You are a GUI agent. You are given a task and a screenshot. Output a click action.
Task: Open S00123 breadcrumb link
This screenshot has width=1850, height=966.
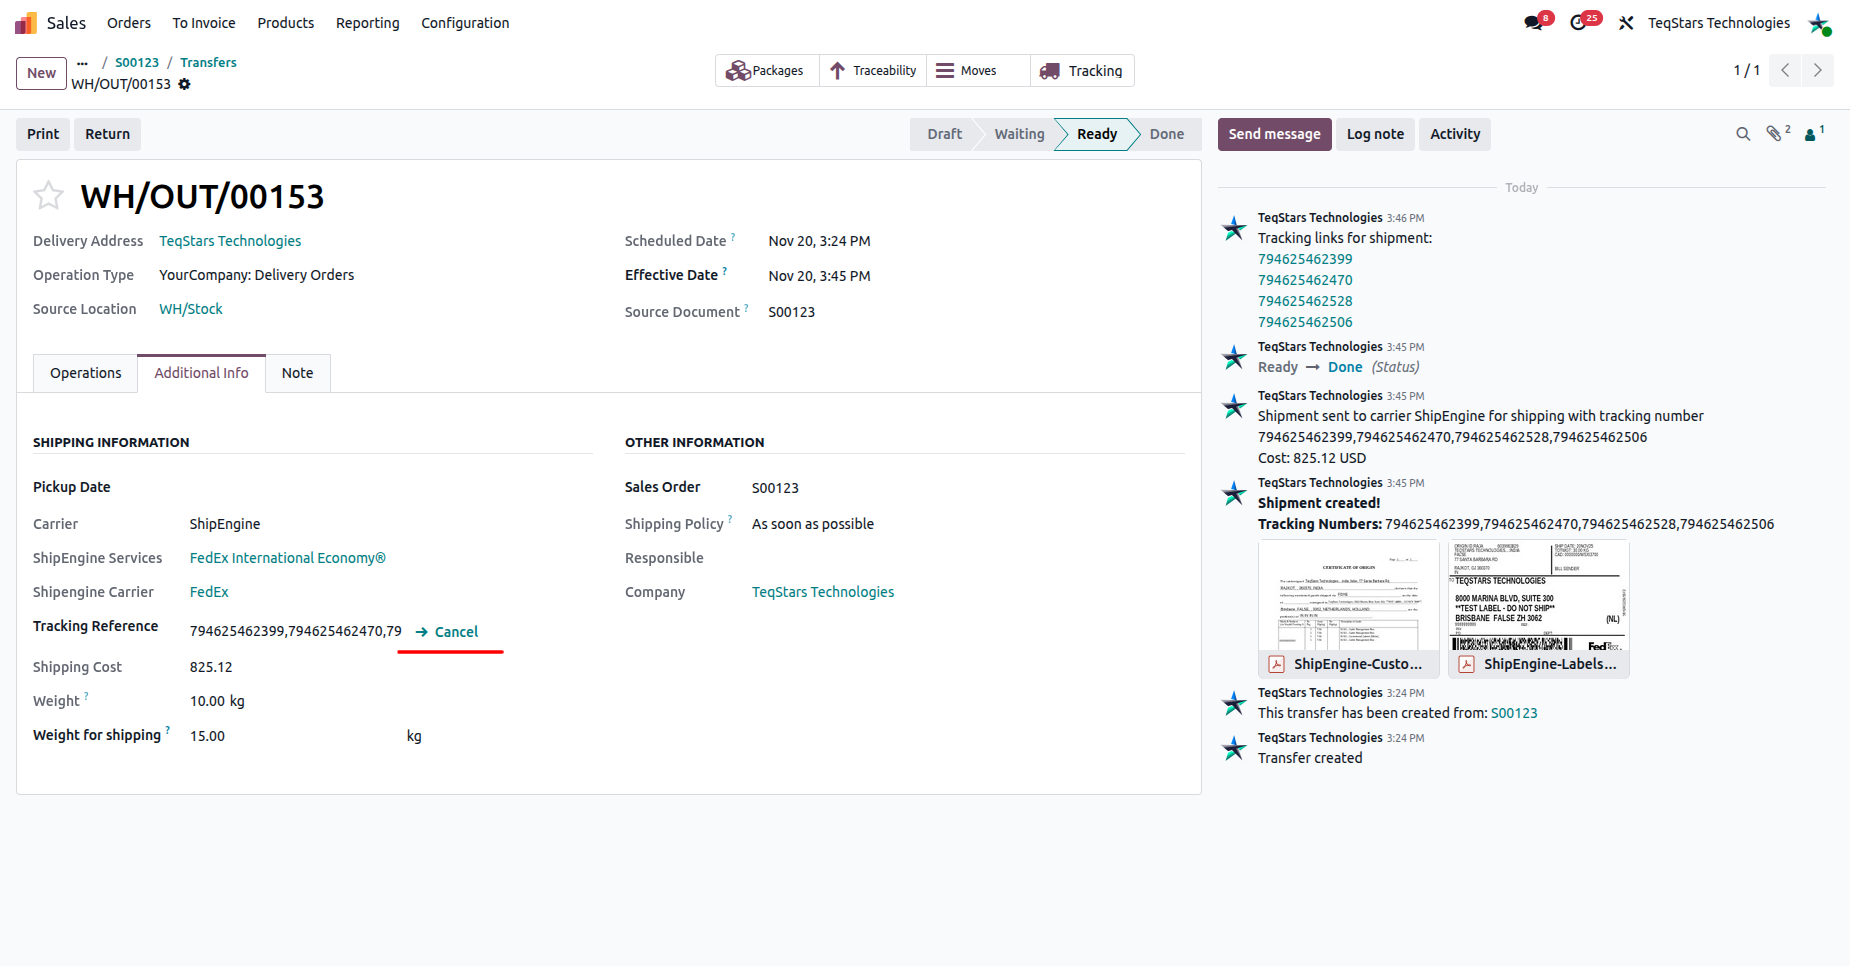coord(137,62)
